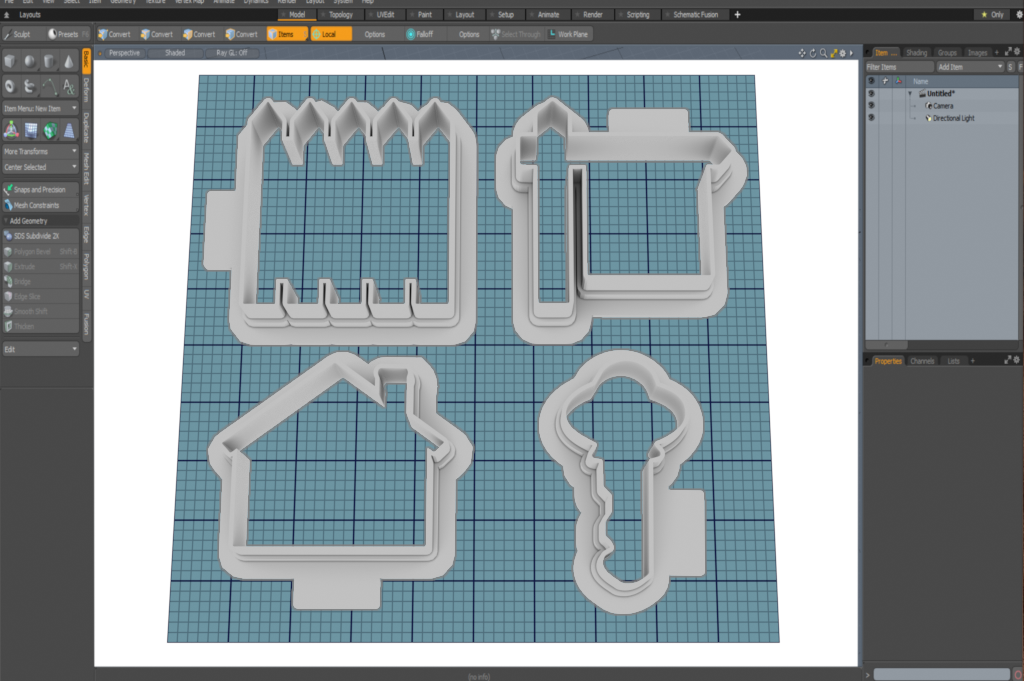Open the Perspective view dropdown
Image resolution: width=1024 pixels, height=681 pixels.
(124, 53)
